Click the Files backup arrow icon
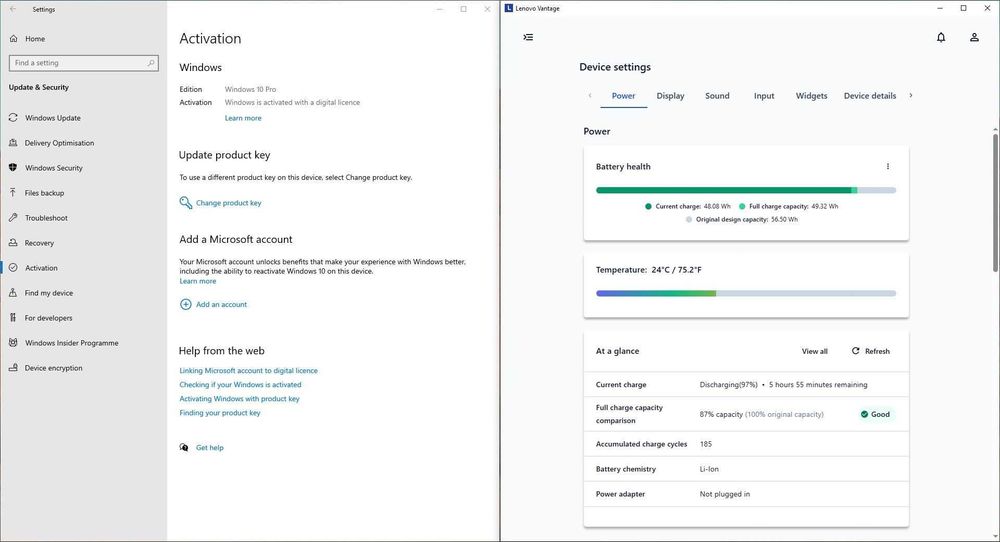 [x=13, y=193]
